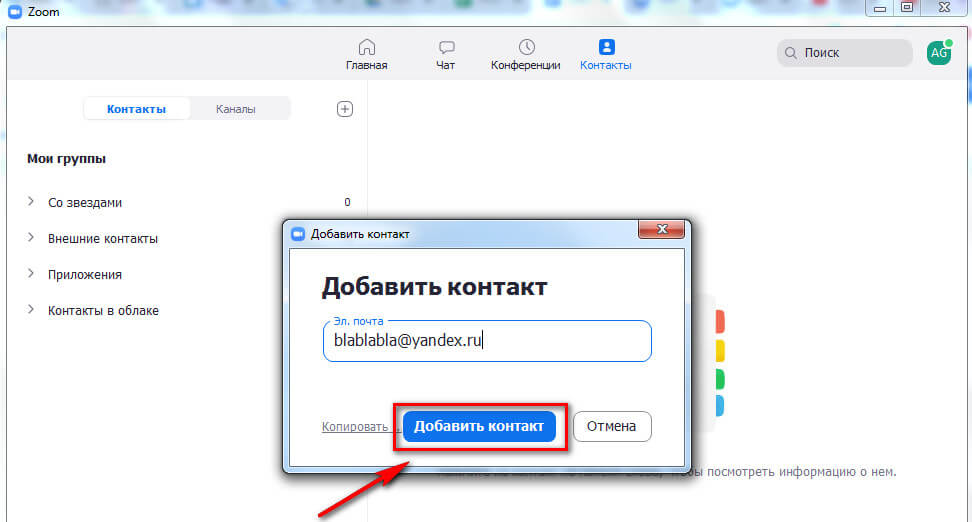Click the email input field in dialog

pyautogui.click(x=487, y=341)
